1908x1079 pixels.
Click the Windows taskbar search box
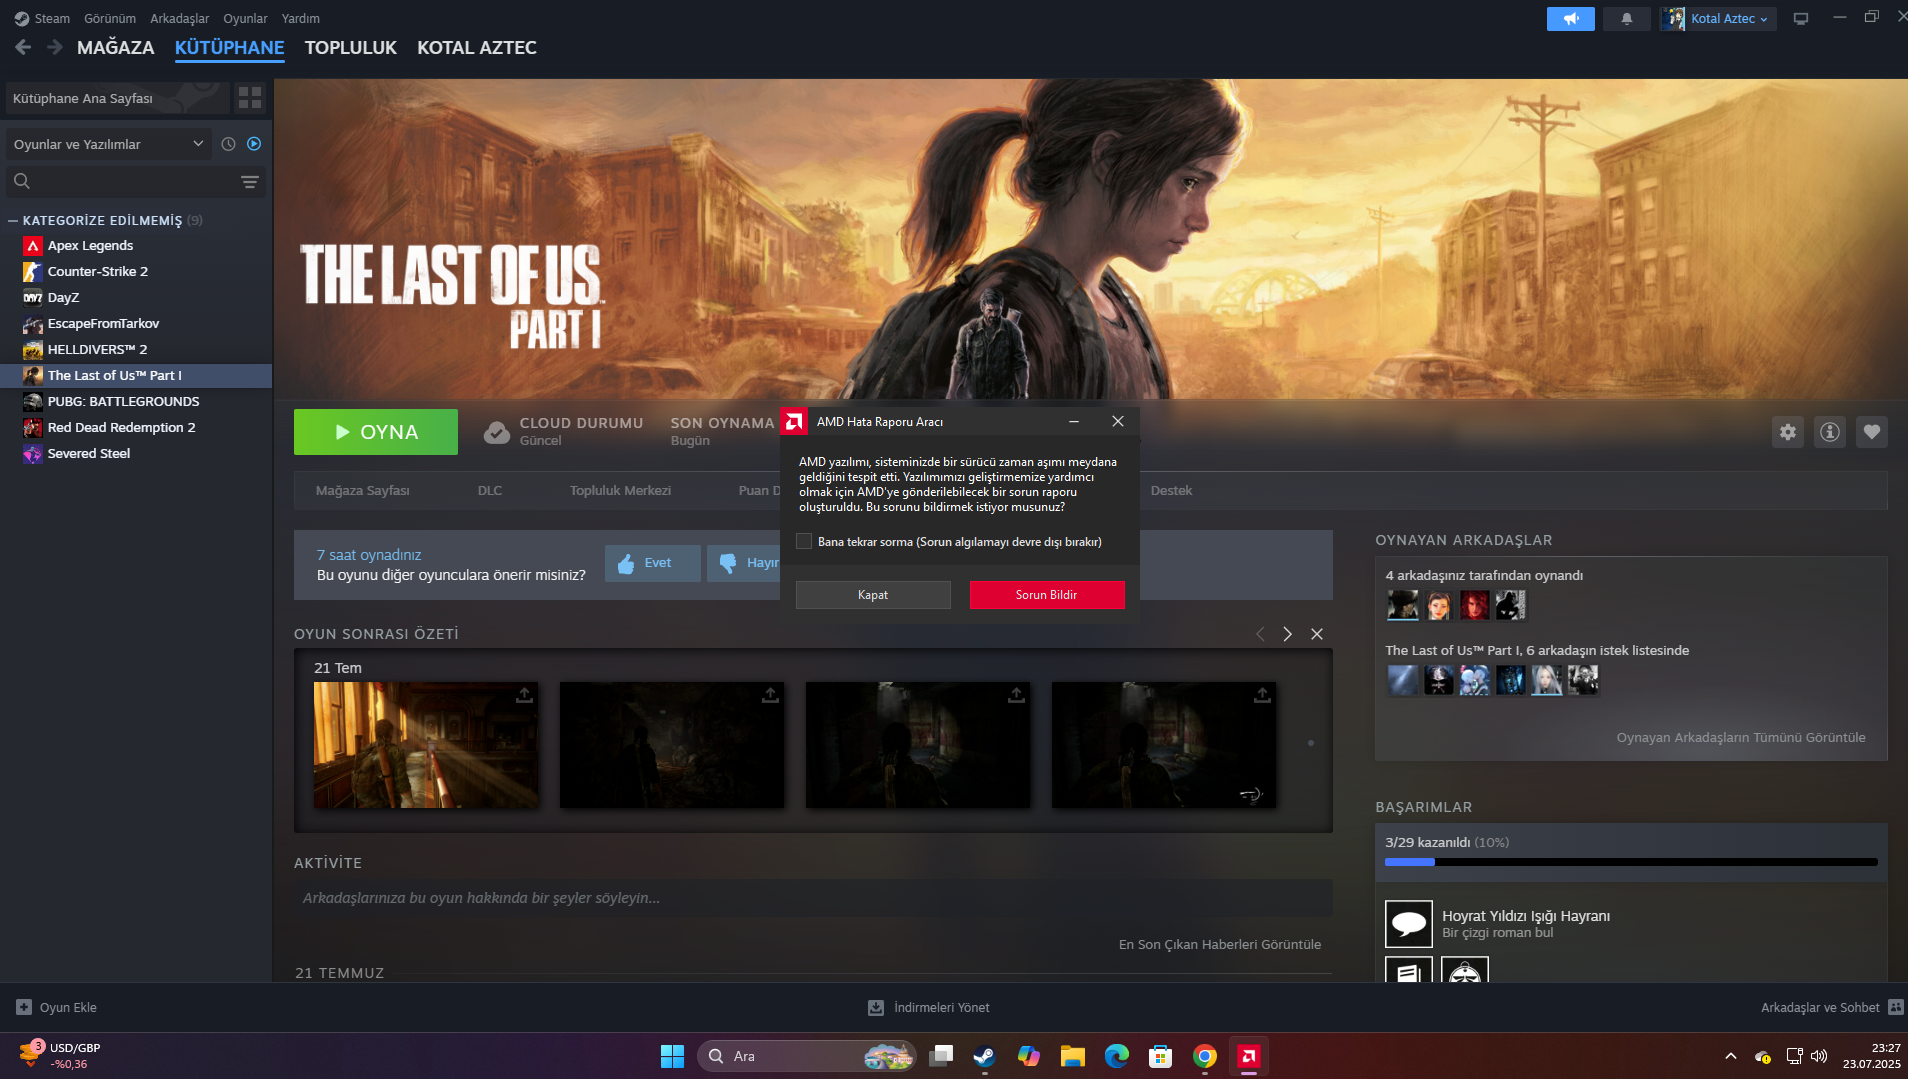[x=806, y=1056]
